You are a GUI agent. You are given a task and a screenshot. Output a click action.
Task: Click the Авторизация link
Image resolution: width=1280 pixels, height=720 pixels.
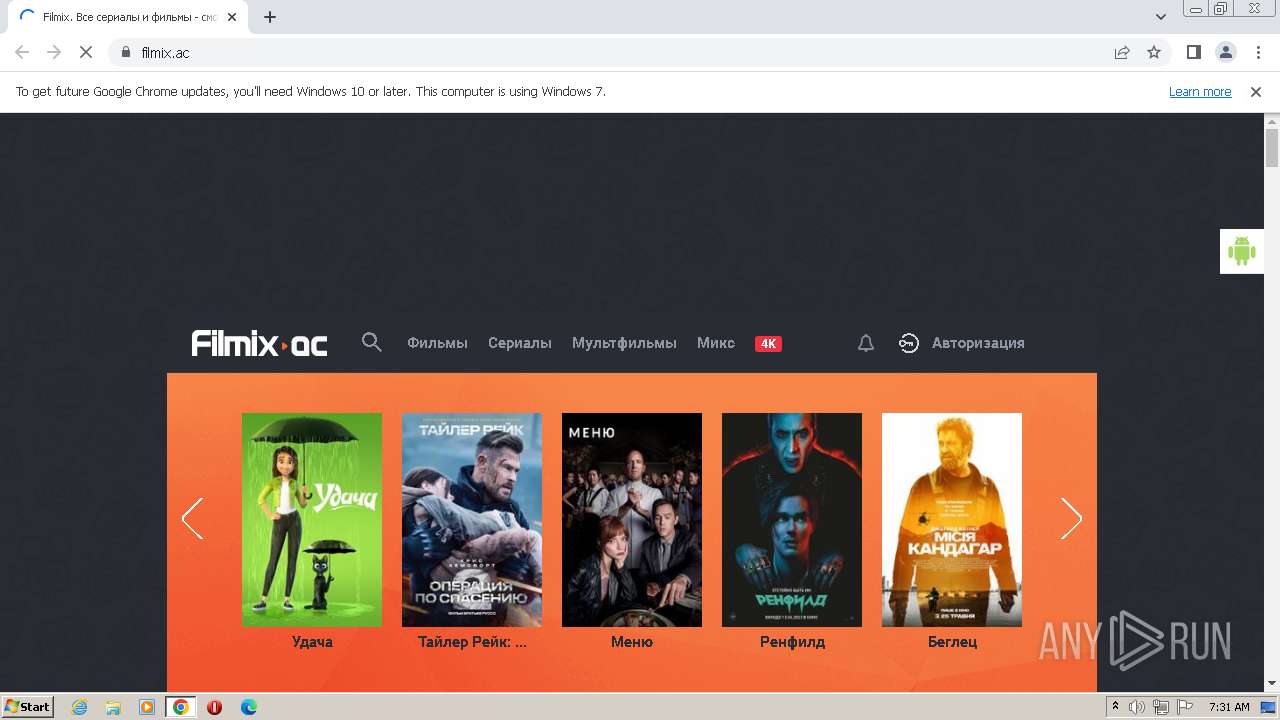pyautogui.click(x=978, y=343)
